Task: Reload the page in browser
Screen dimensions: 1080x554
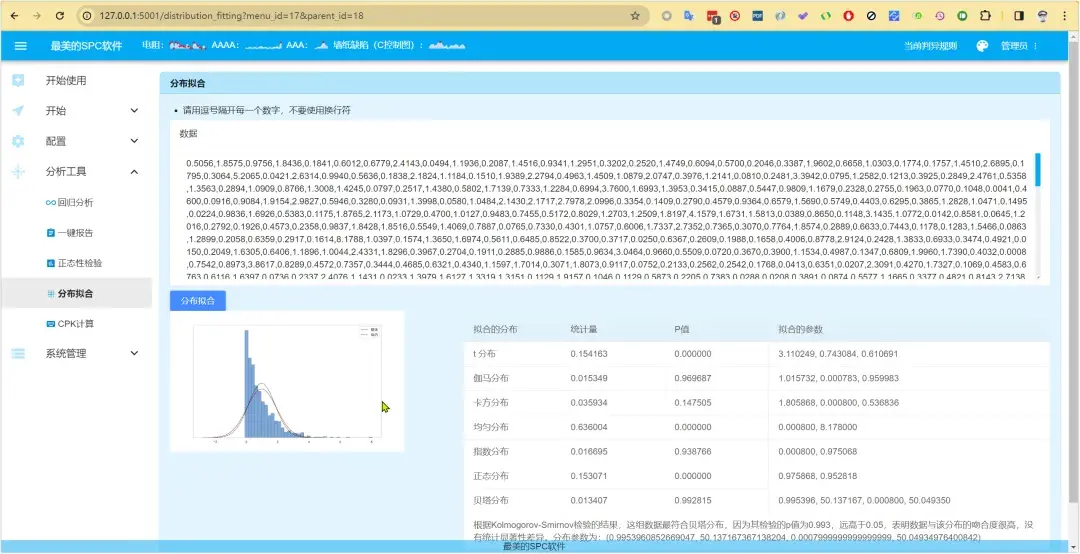Action: click(x=59, y=15)
